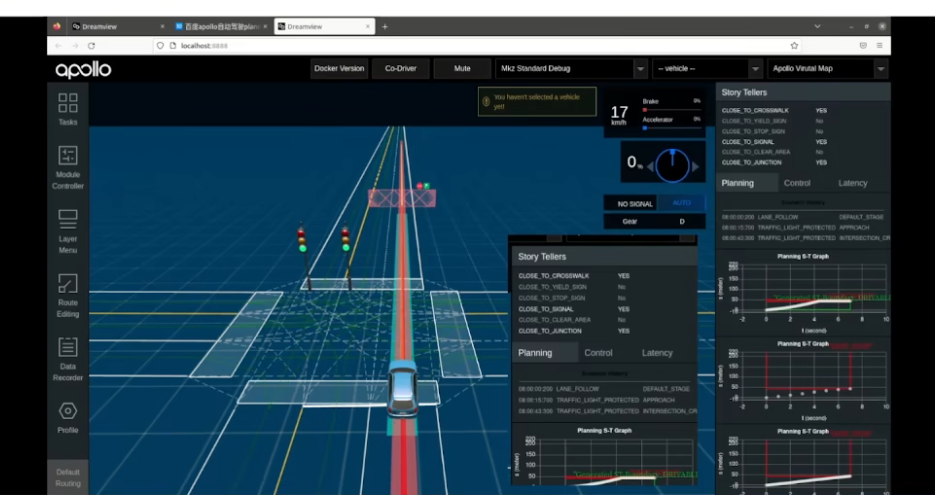Click the arrow beside the vehicle selector
The width and height of the screenshot is (935, 495).
(756, 69)
